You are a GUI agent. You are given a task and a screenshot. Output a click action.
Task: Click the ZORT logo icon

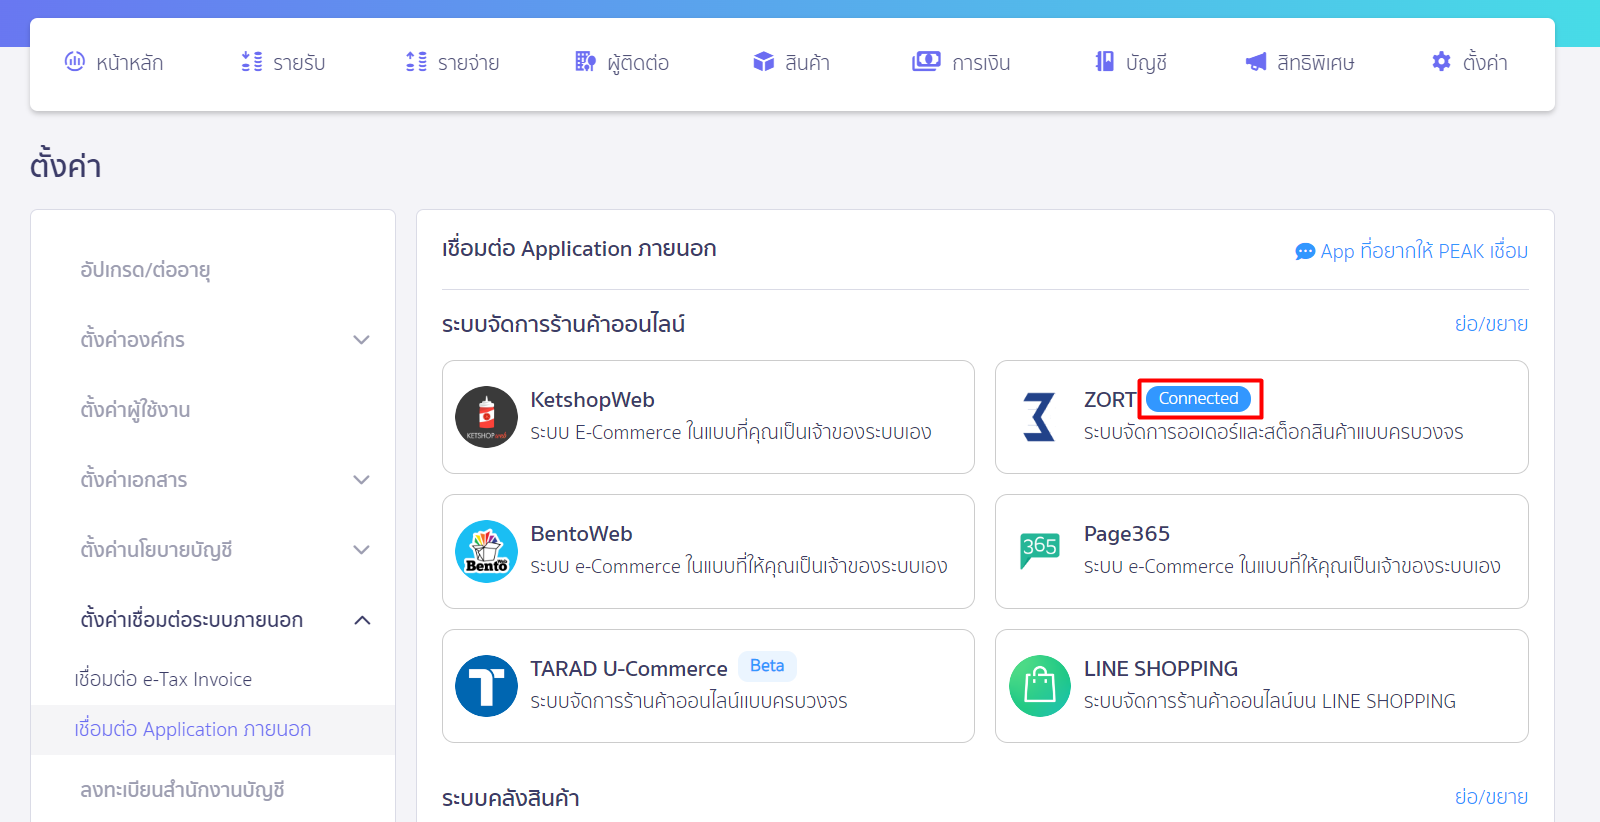click(1039, 417)
